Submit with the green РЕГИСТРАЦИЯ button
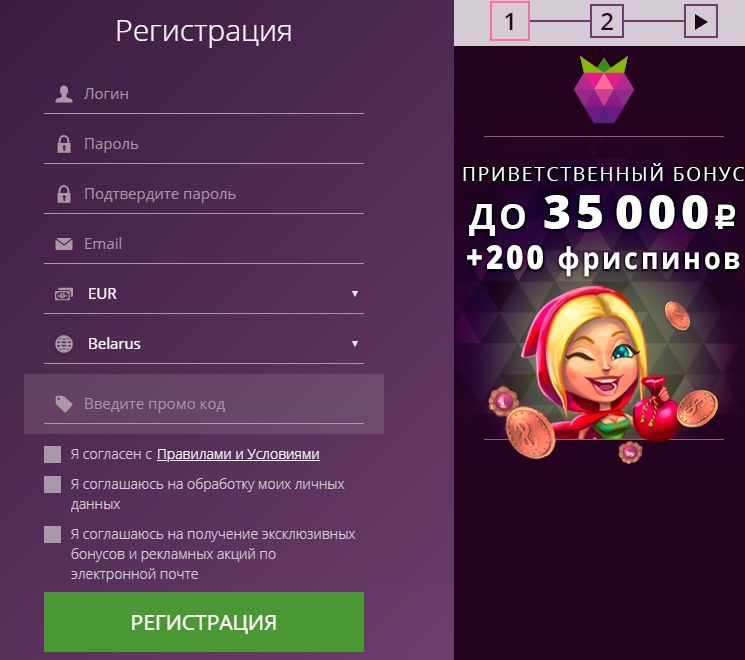Image resolution: width=745 pixels, height=660 pixels. 204,622
